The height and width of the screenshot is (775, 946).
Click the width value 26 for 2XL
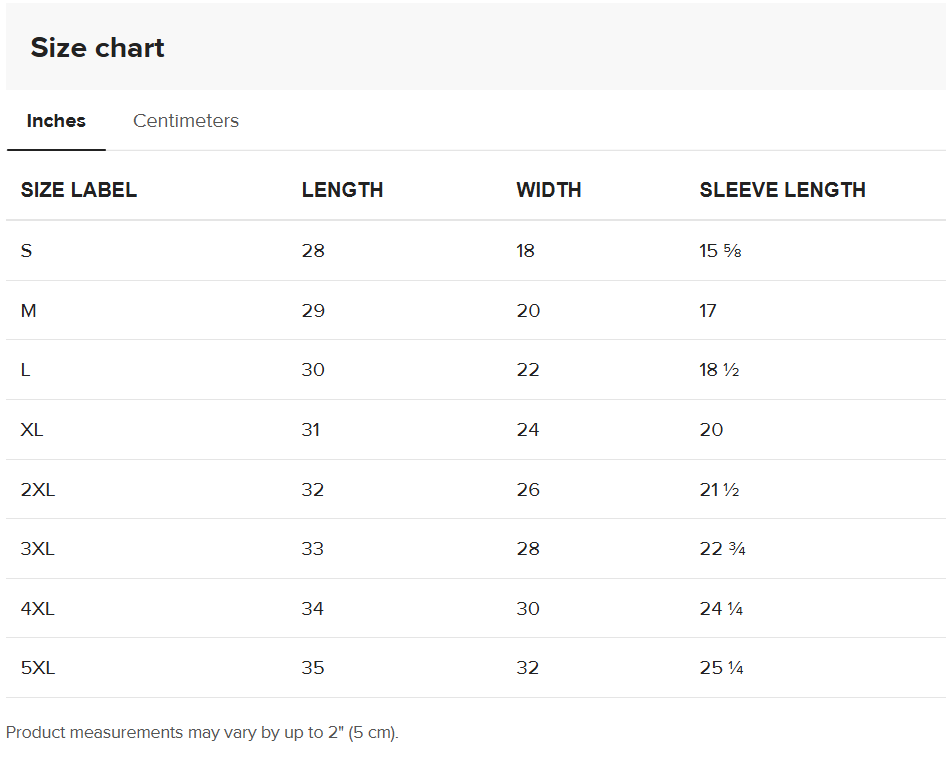528,489
